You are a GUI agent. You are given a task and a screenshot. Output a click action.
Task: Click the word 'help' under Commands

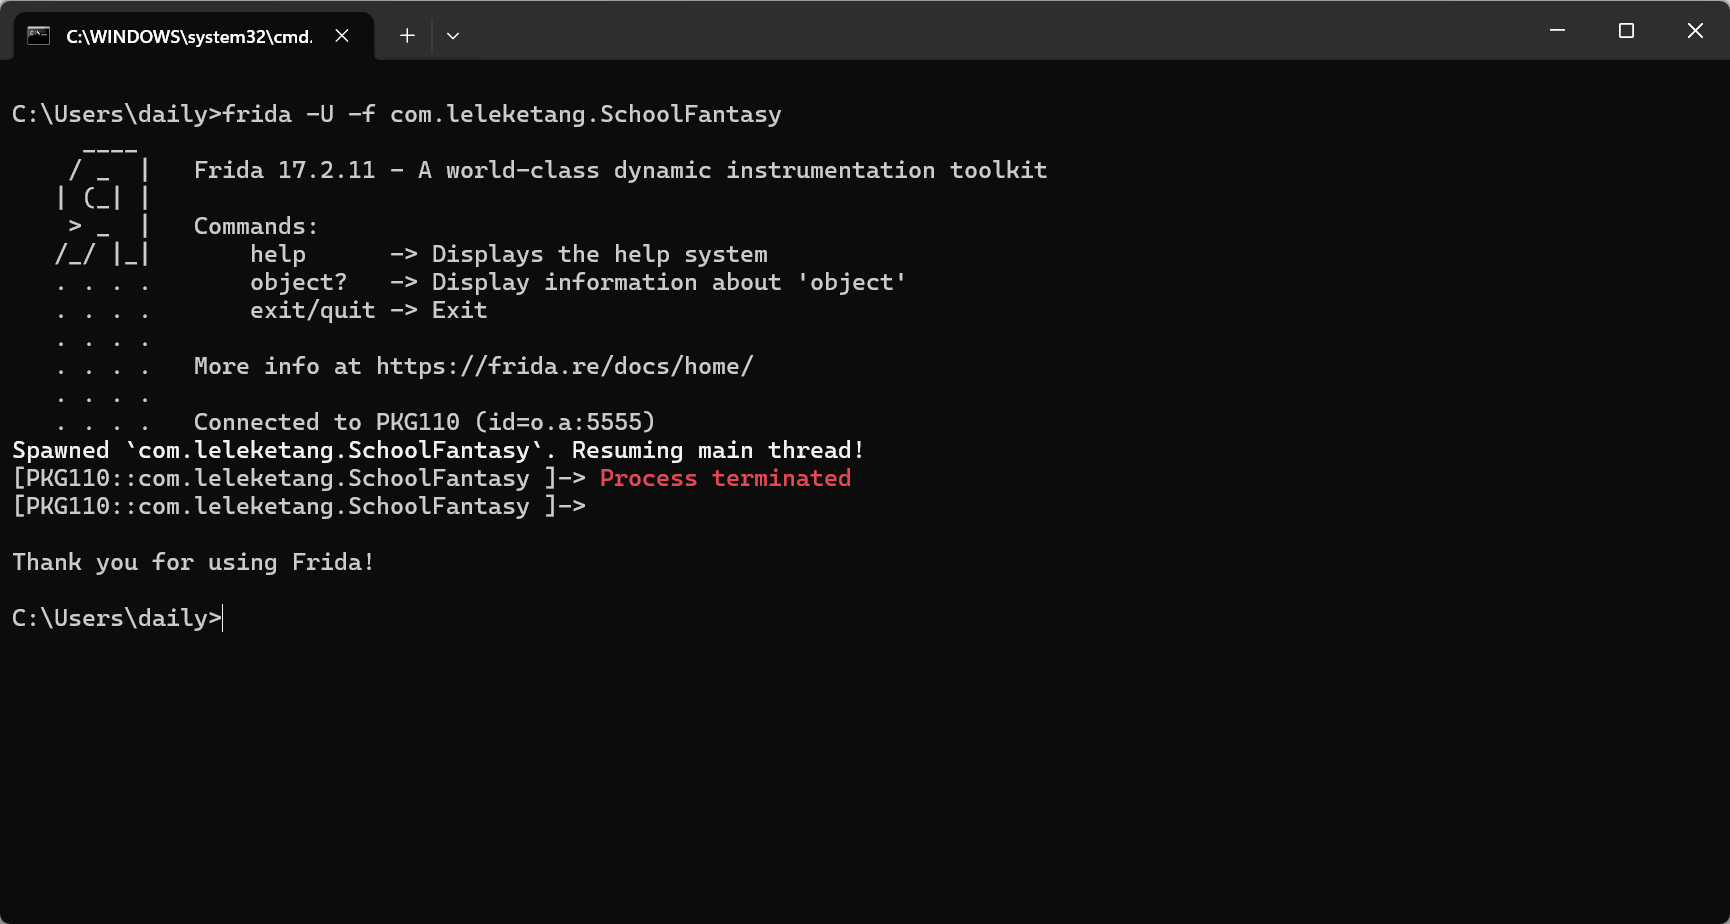[278, 255]
